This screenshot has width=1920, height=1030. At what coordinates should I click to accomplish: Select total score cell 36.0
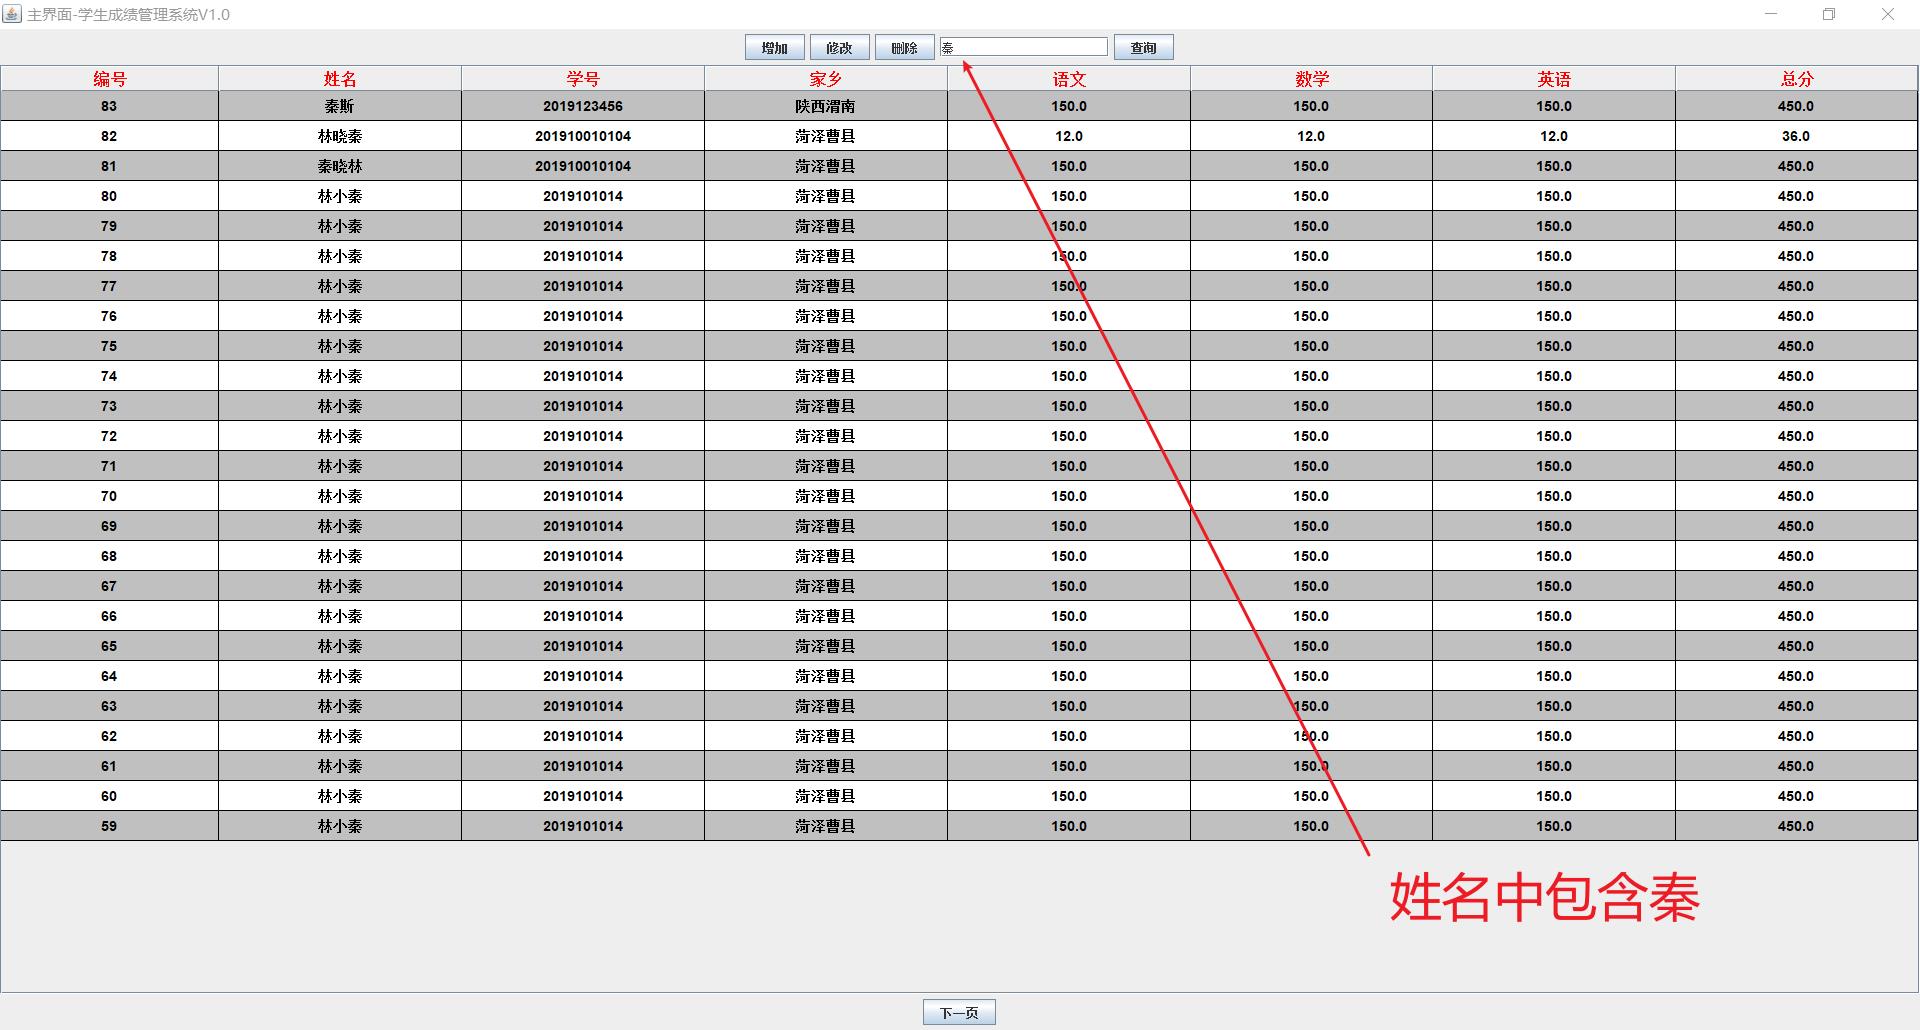1797,136
